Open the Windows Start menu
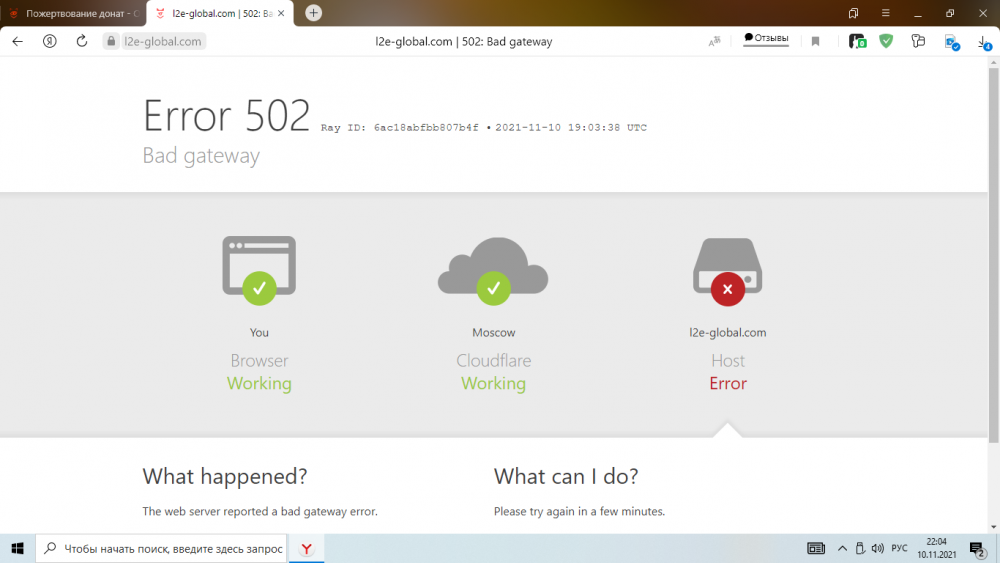Viewport: 1000px width, 563px height. pos(17,548)
